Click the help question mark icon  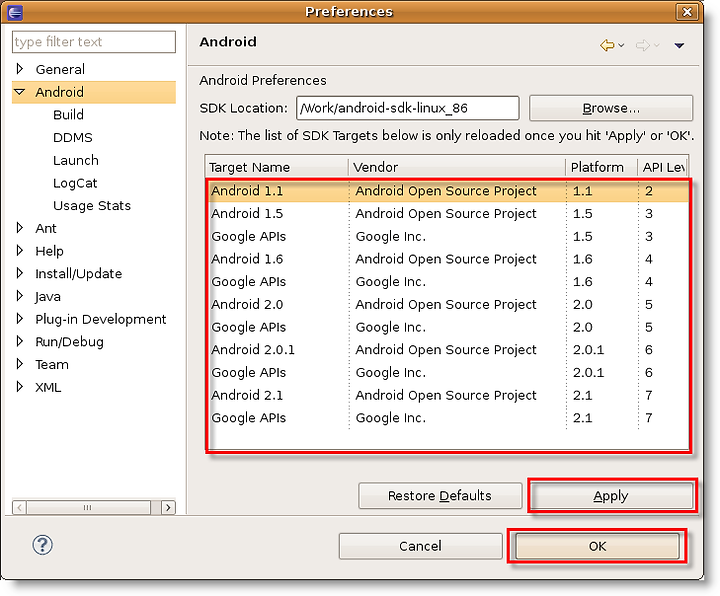click(x=42, y=545)
